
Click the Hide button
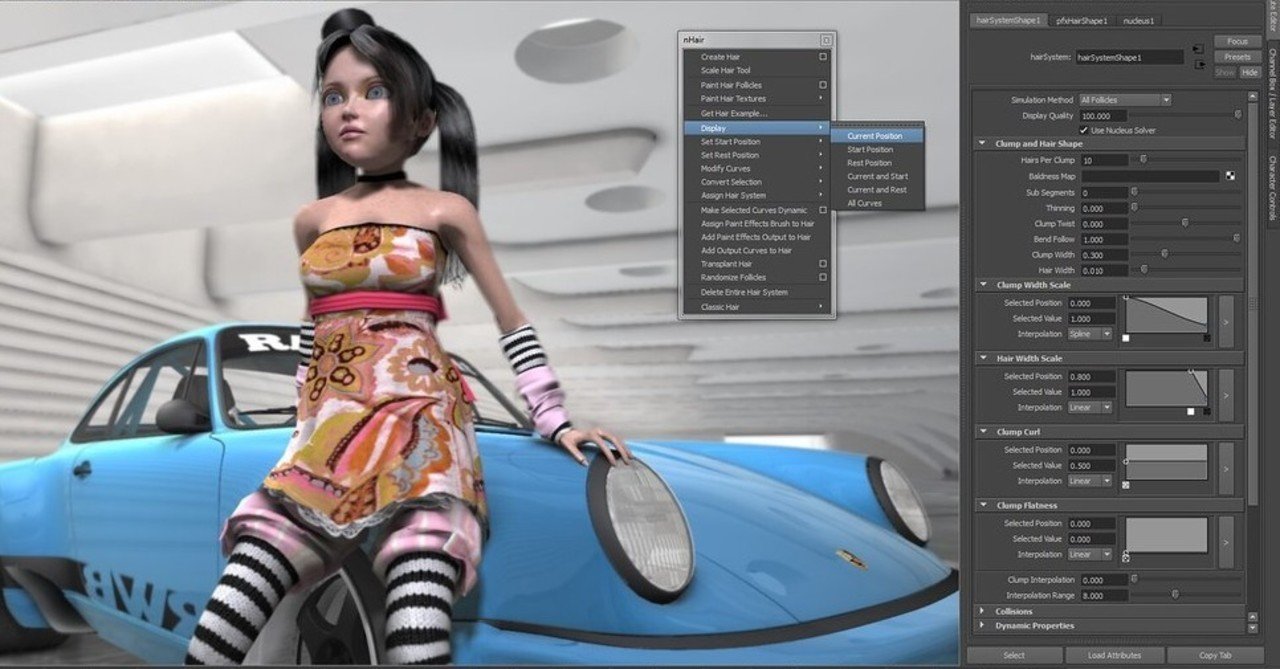1250,72
